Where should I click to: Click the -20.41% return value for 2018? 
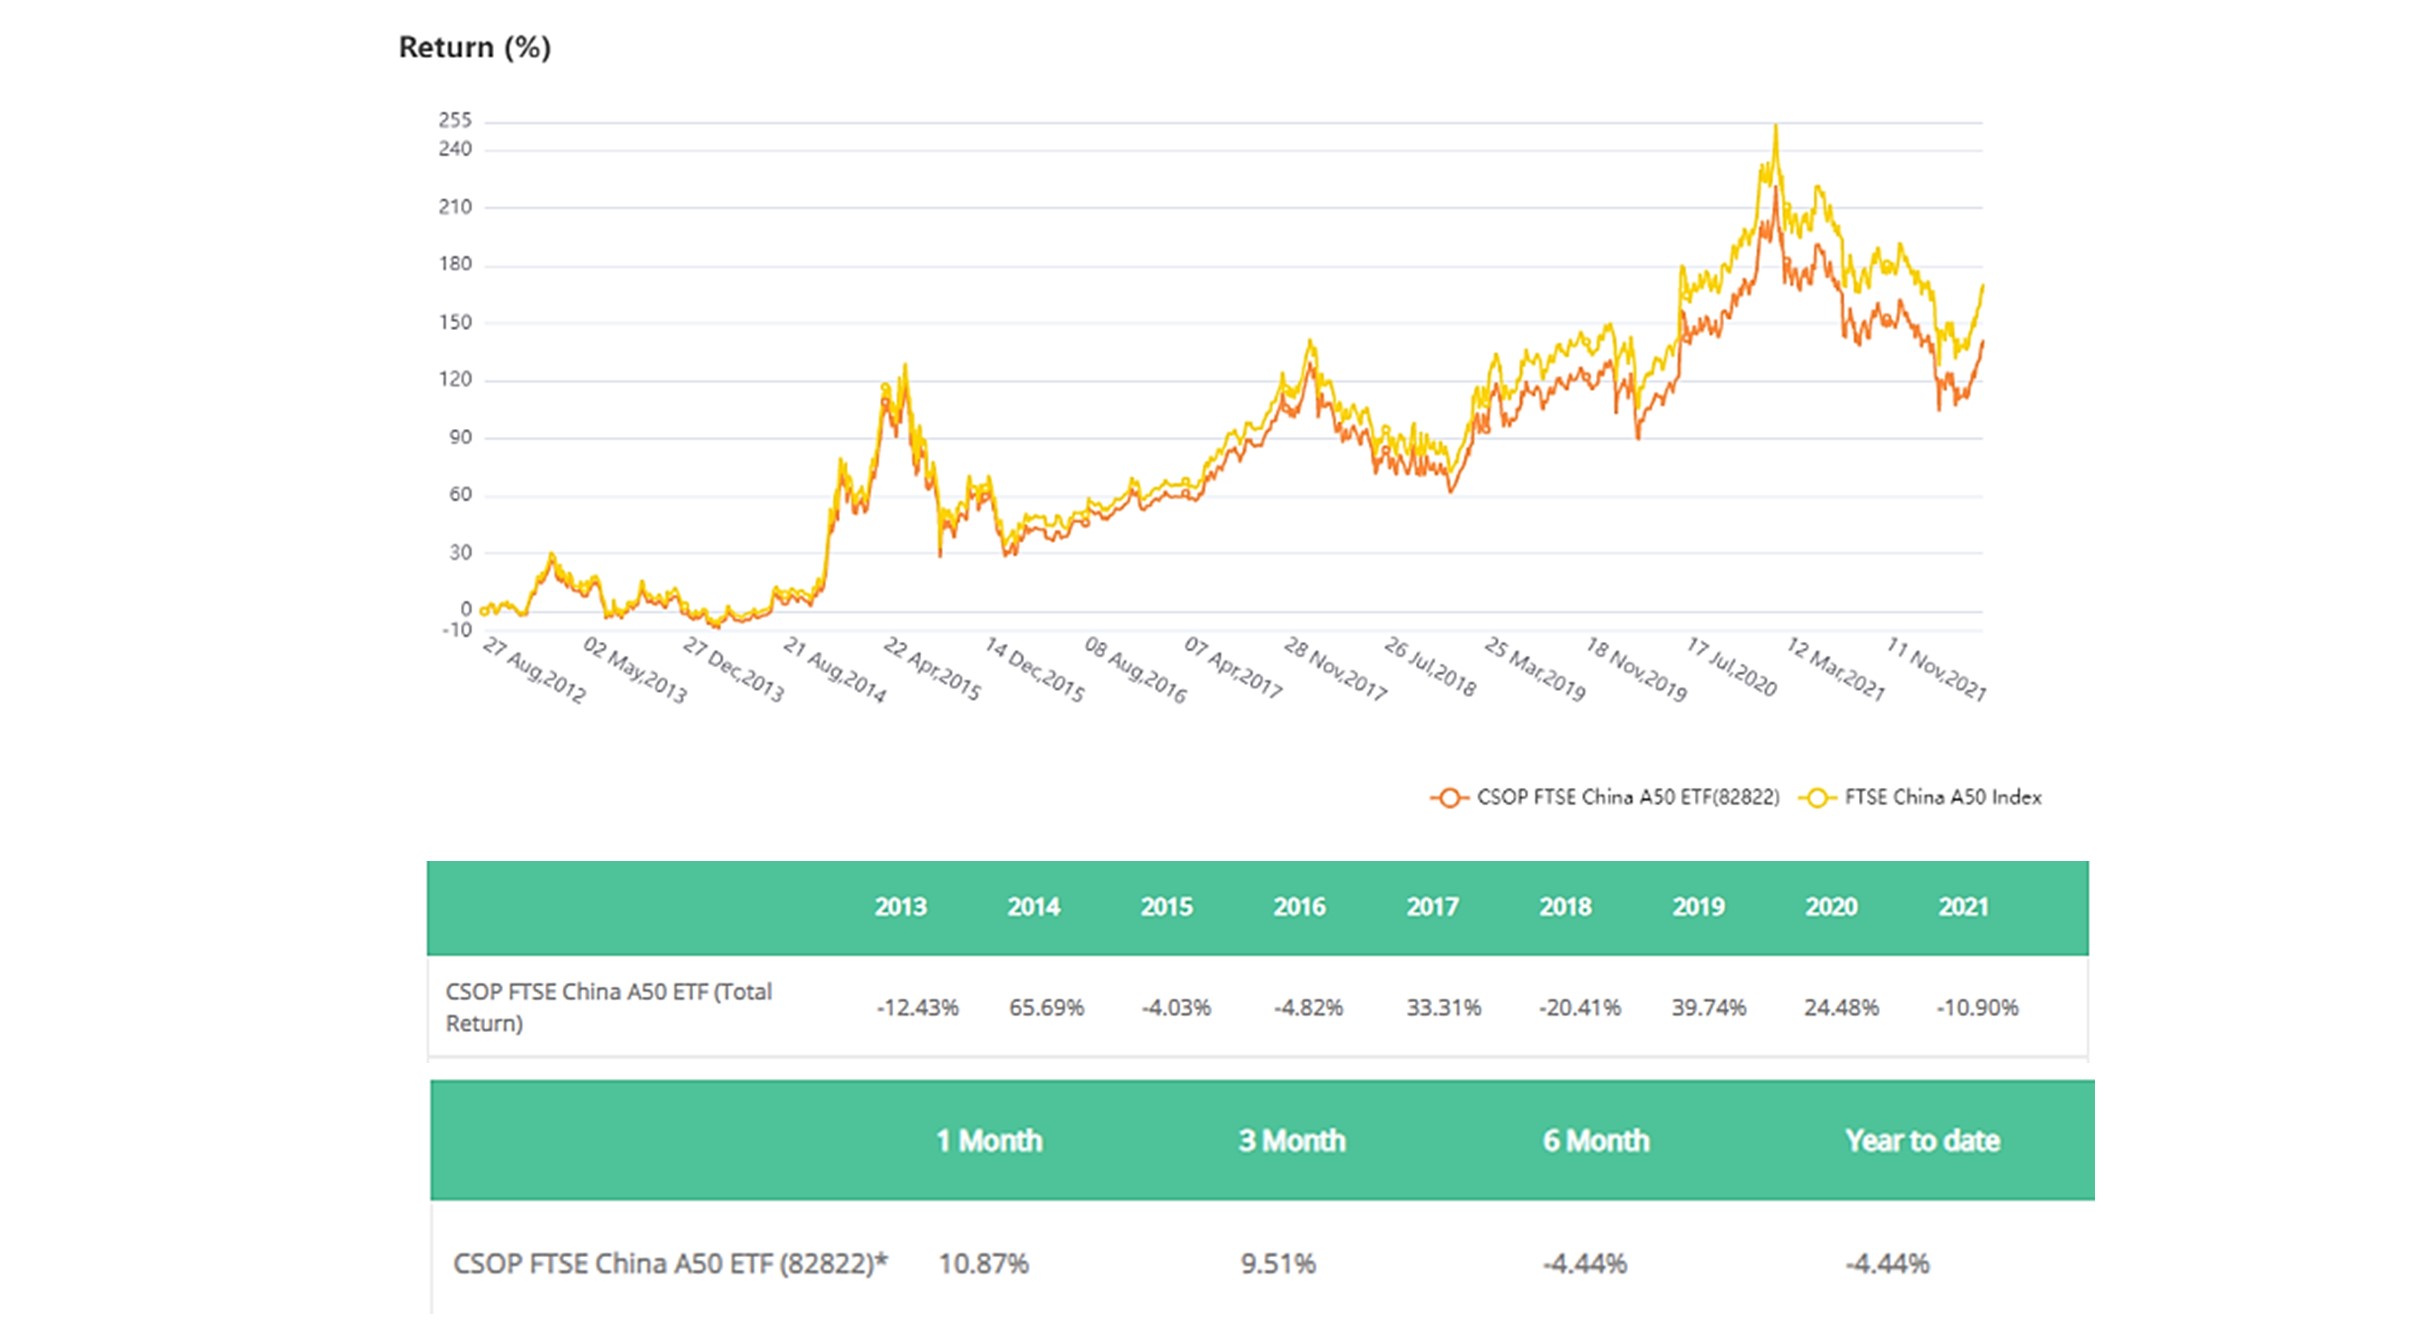[x=1579, y=1008]
